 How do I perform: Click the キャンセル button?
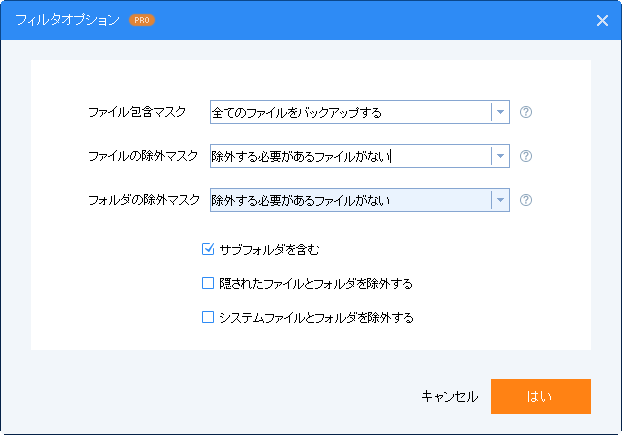[x=450, y=396]
